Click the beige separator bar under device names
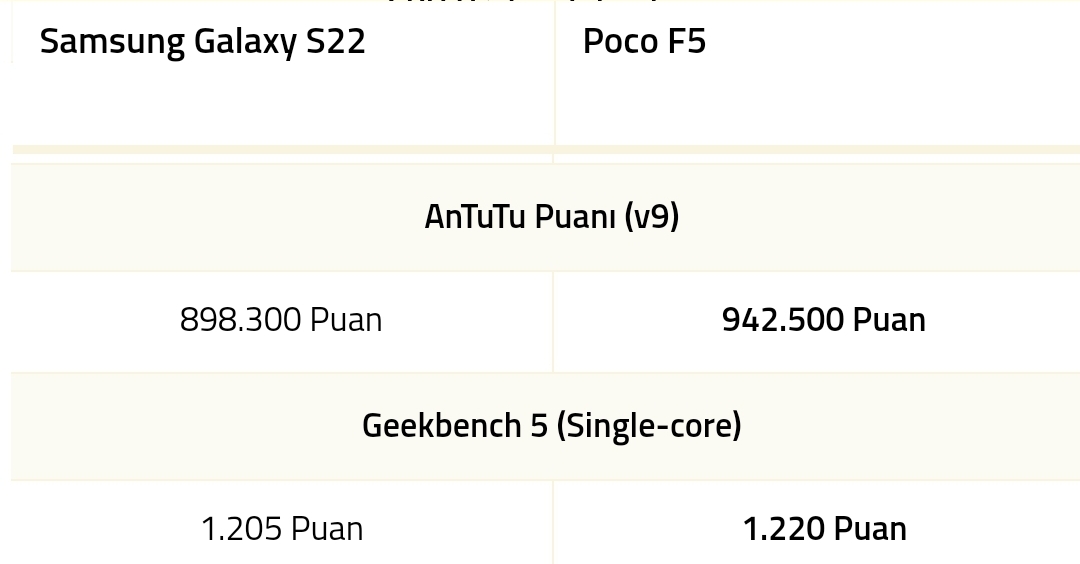 click(546, 149)
